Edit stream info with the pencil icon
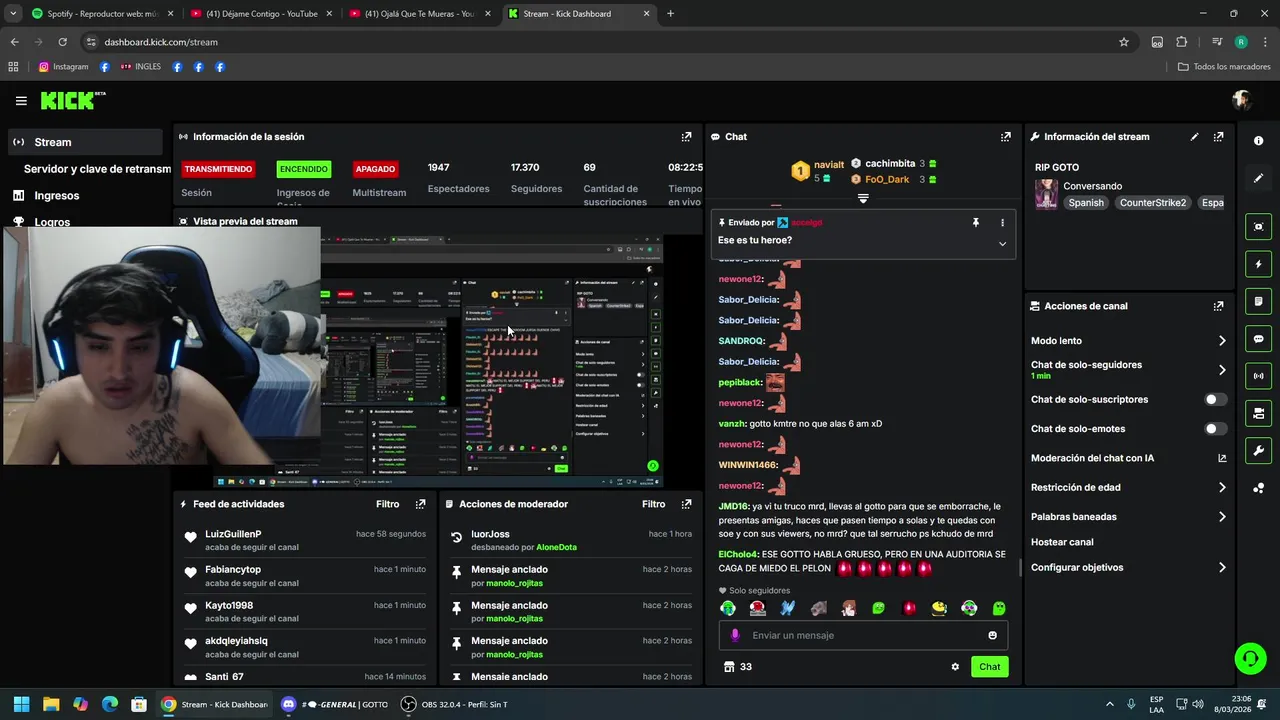The height and width of the screenshot is (720, 1280). tap(1194, 137)
